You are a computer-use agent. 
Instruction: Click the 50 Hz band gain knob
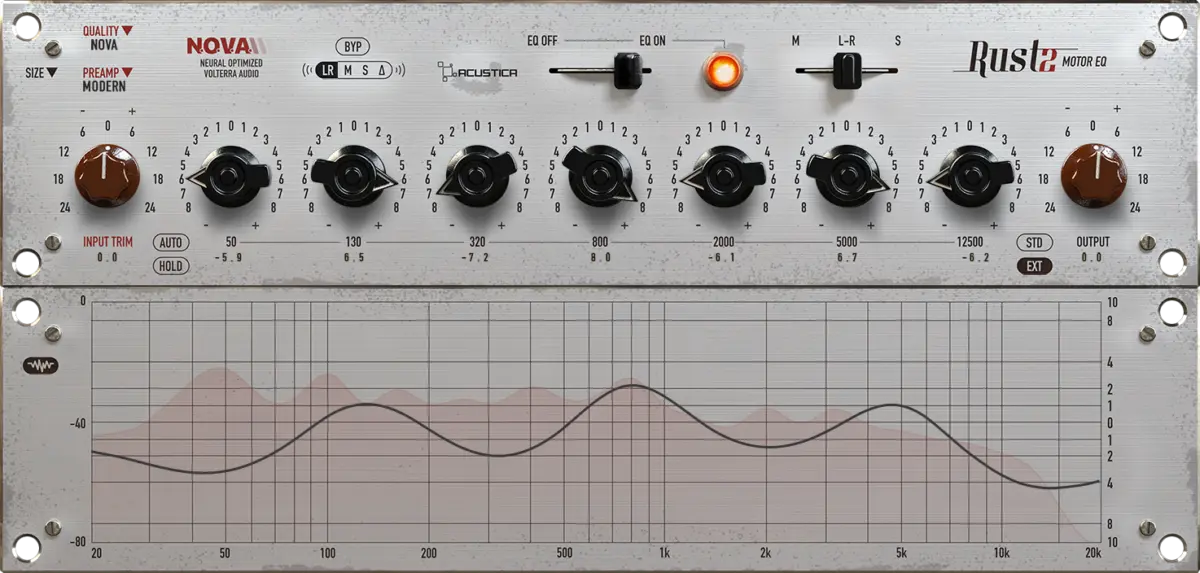pyautogui.click(x=229, y=177)
